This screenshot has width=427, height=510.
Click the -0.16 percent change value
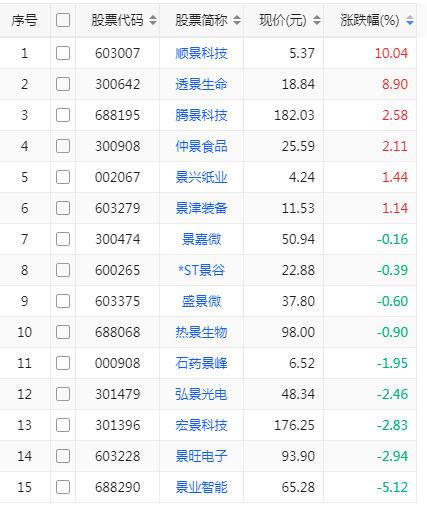pos(392,239)
